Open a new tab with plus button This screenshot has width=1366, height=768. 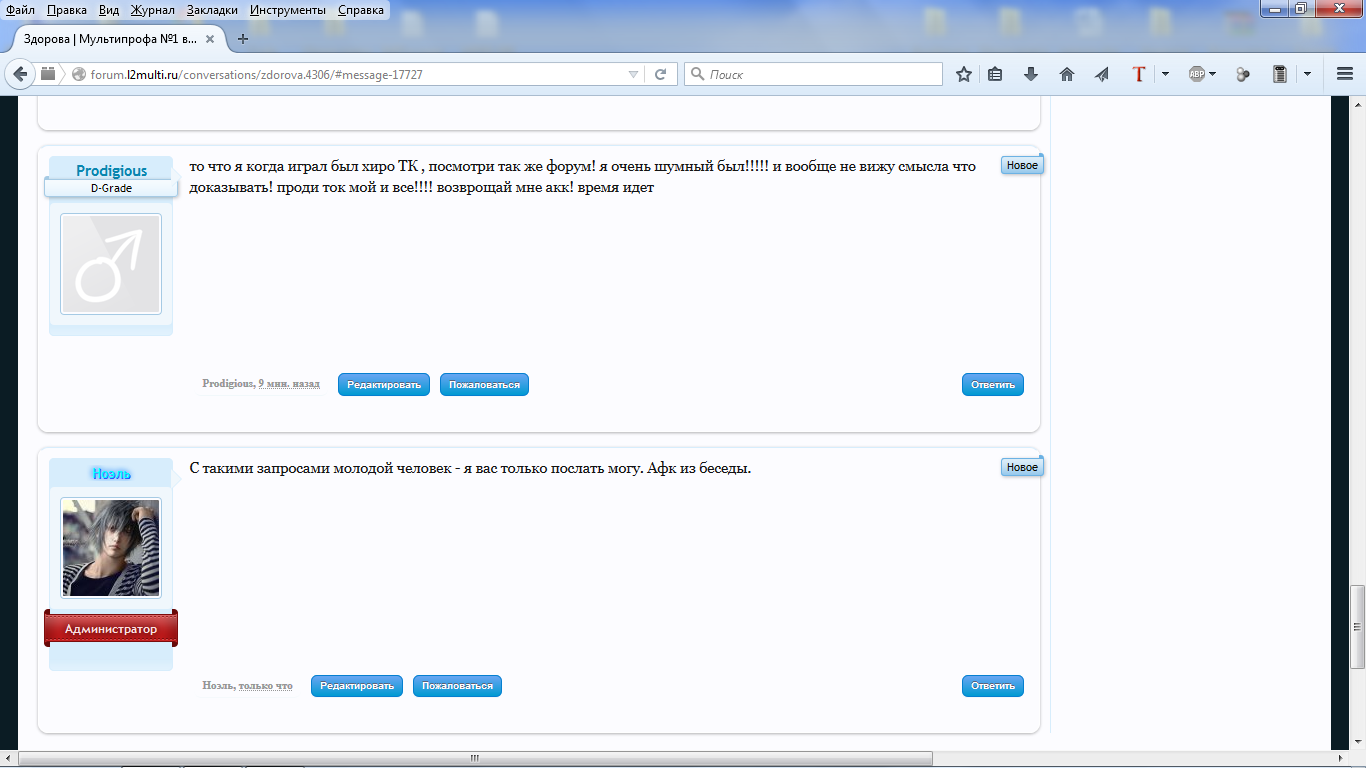(243, 39)
